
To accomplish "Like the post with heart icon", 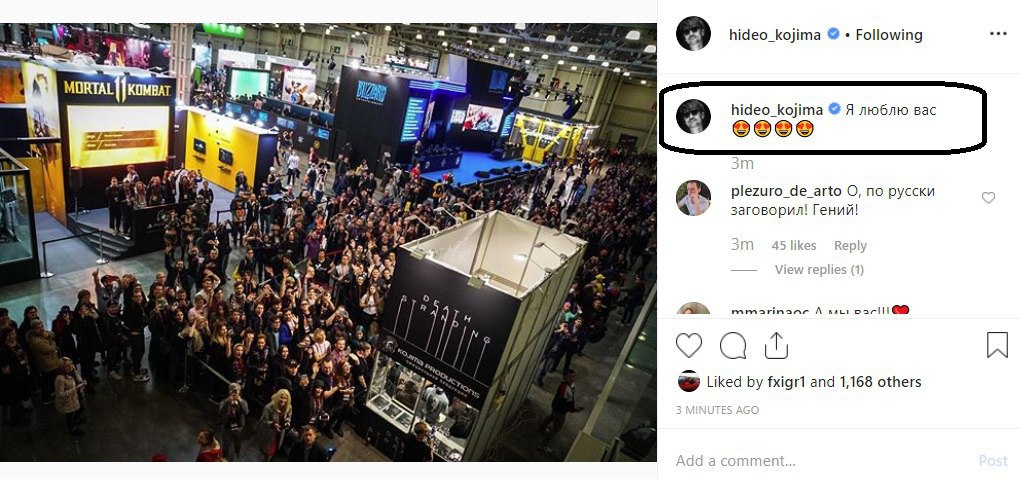I will (x=688, y=346).
